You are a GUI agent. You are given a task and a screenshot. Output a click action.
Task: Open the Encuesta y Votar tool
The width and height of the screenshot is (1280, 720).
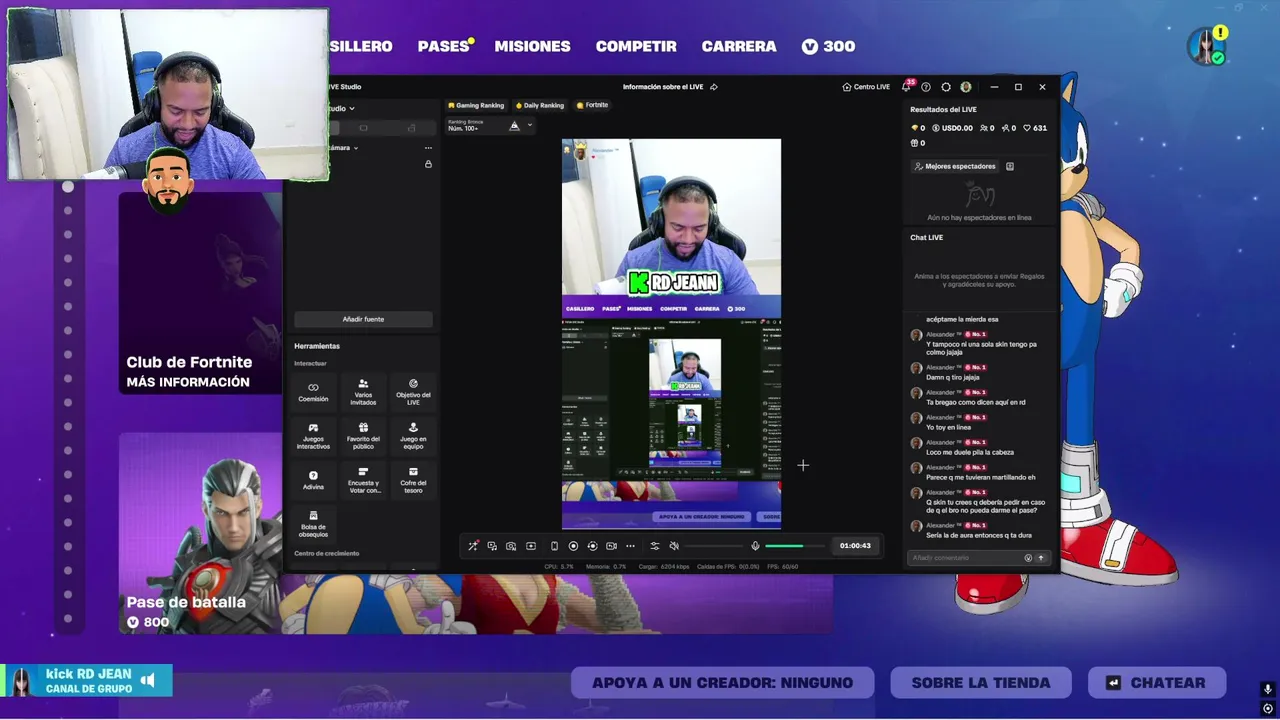coord(363,480)
